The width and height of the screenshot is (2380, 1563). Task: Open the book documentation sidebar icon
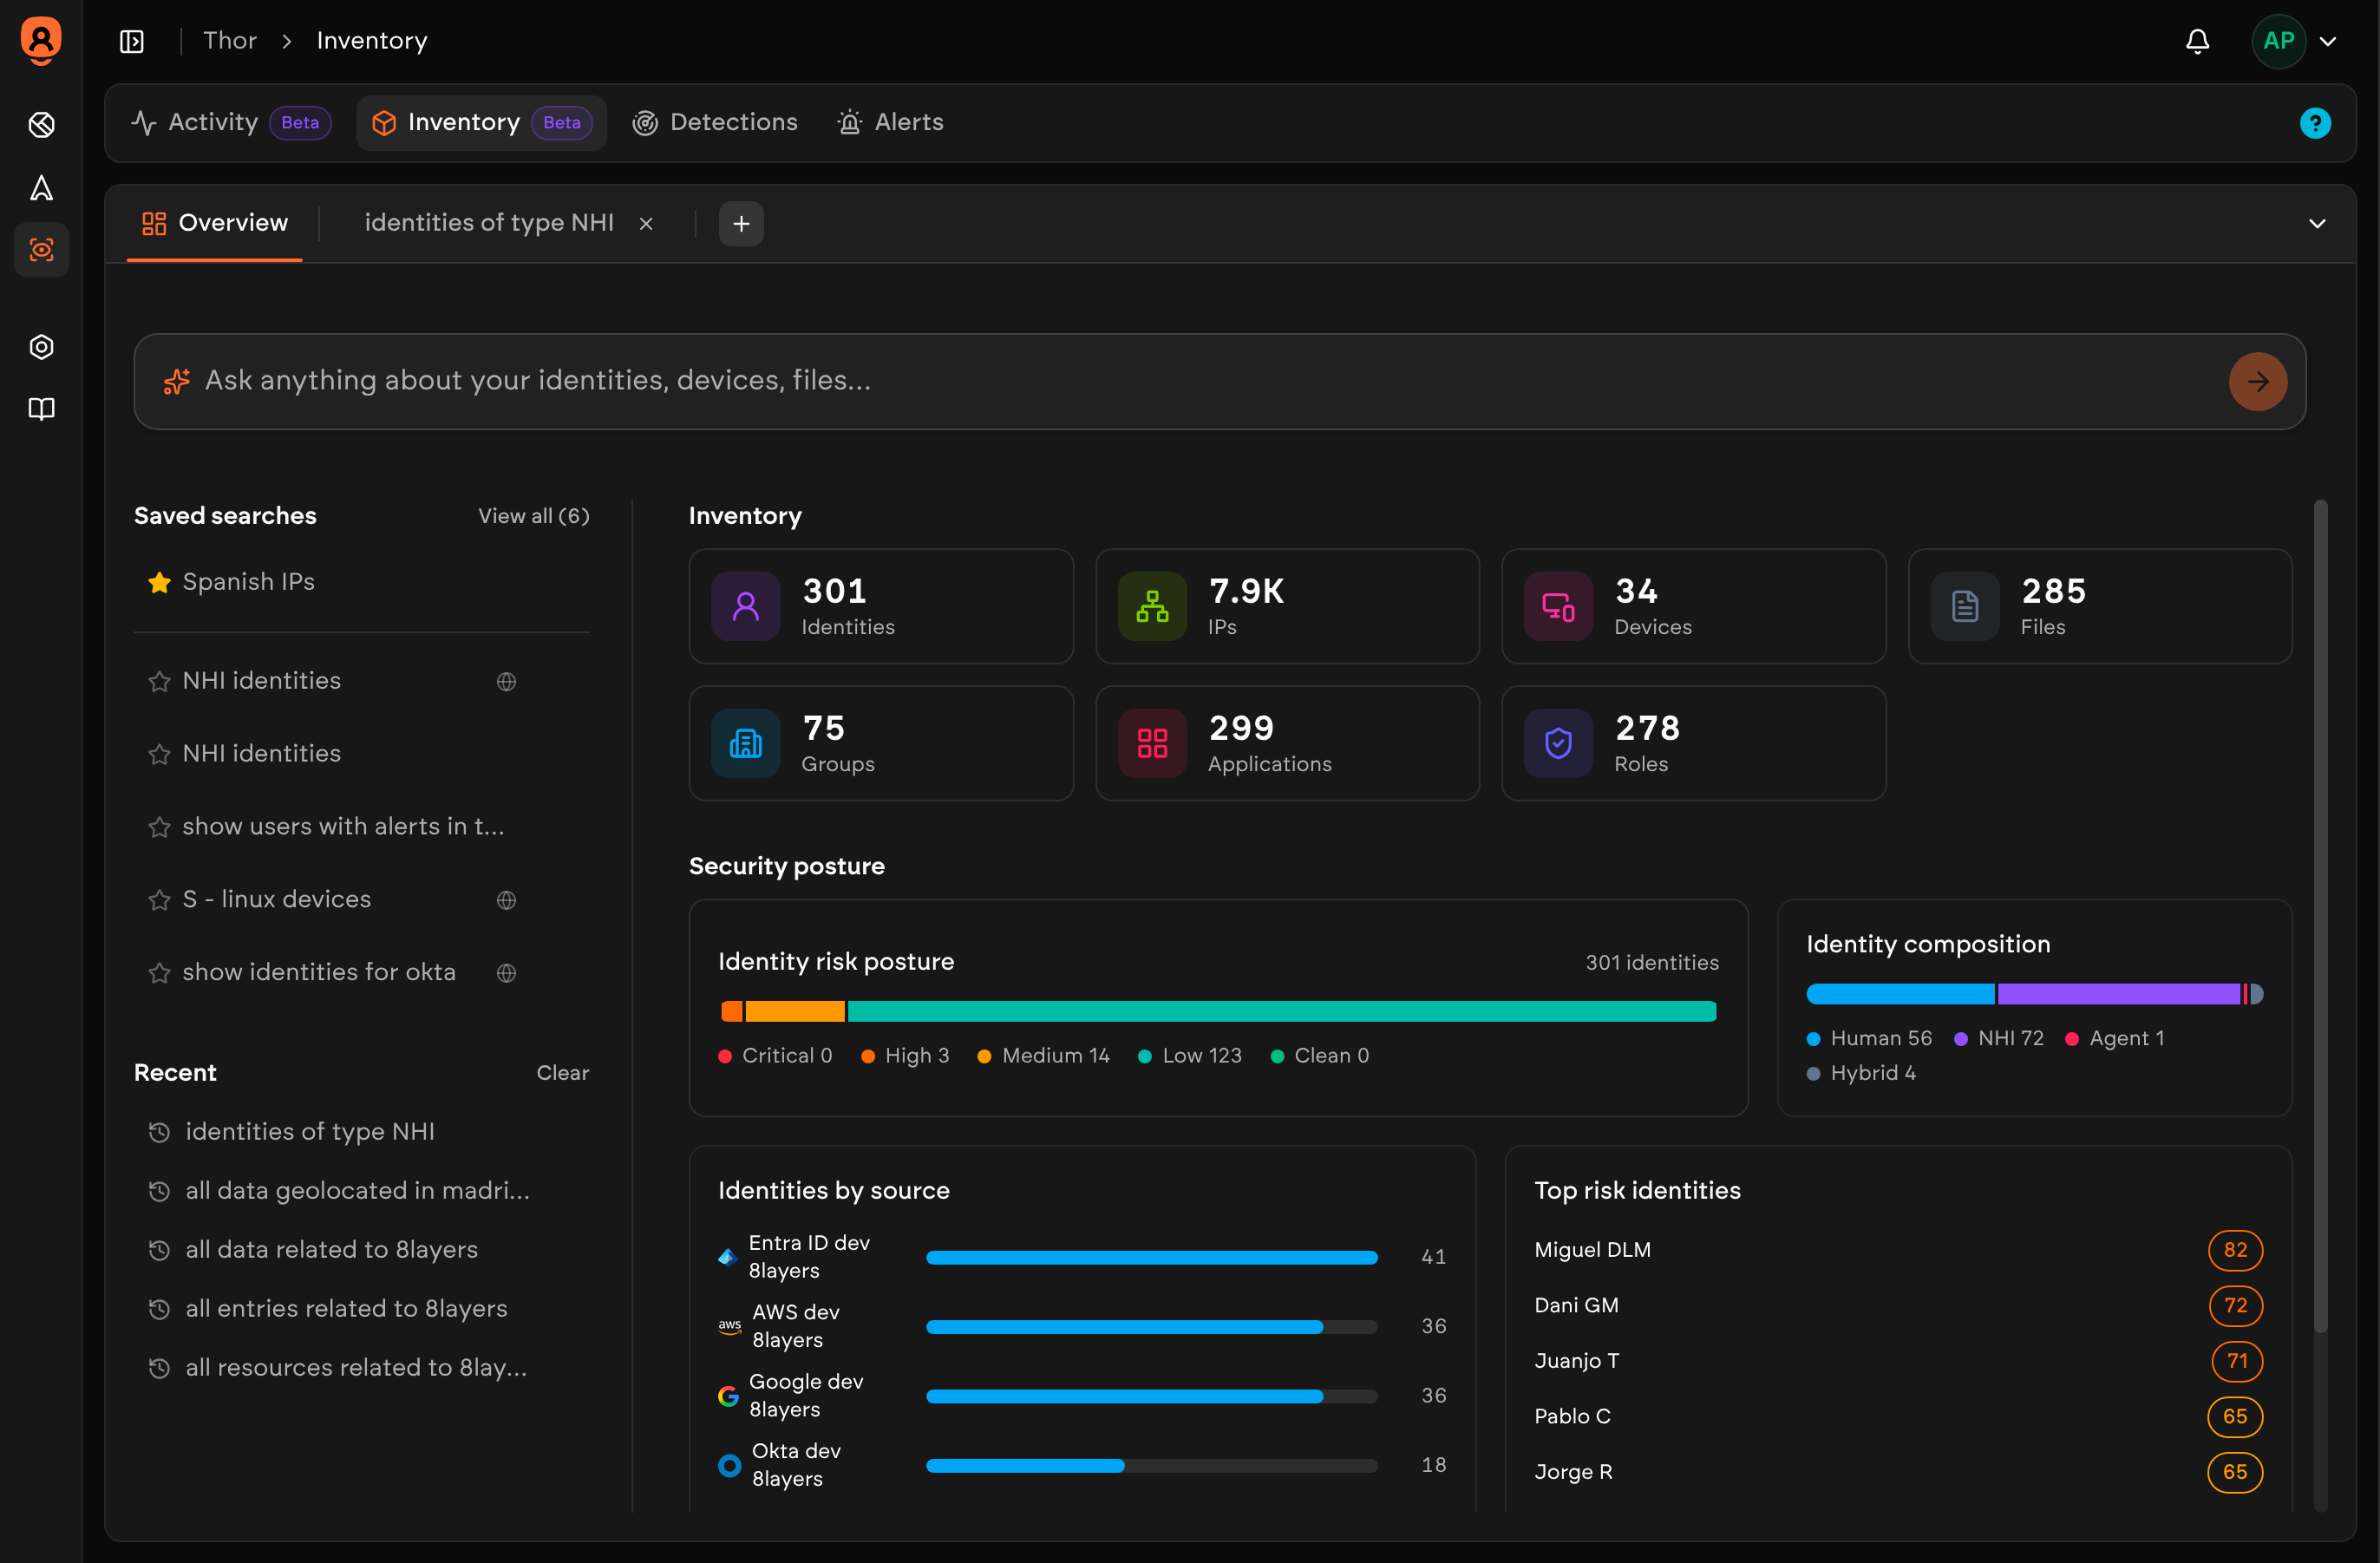pyautogui.click(x=41, y=409)
